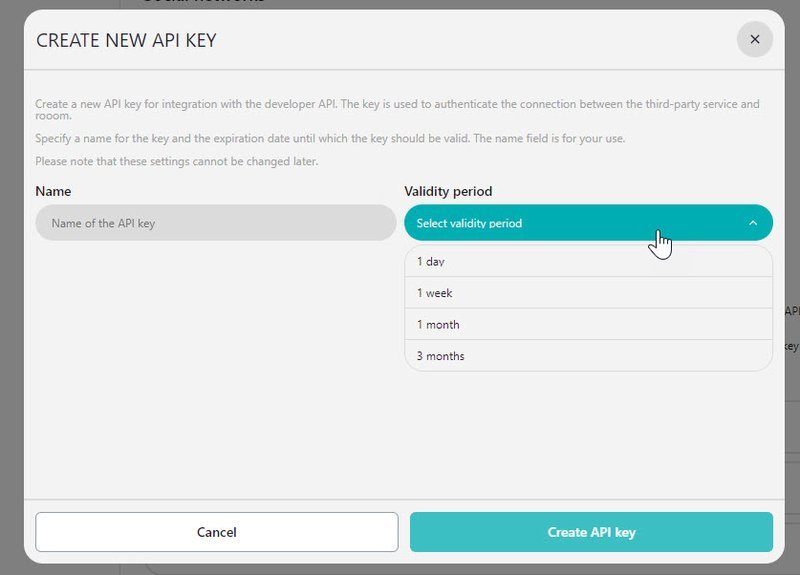800x575 pixels.
Task: Click the Name of the API key field
Action: [x=216, y=223]
